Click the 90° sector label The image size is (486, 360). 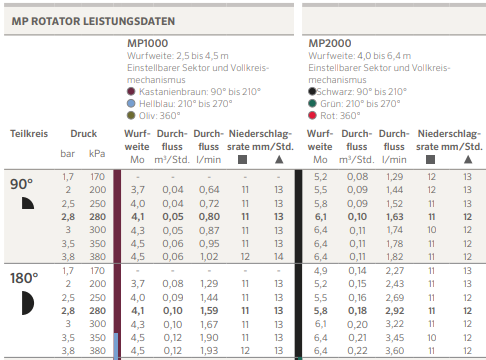click(x=21, y=184)
